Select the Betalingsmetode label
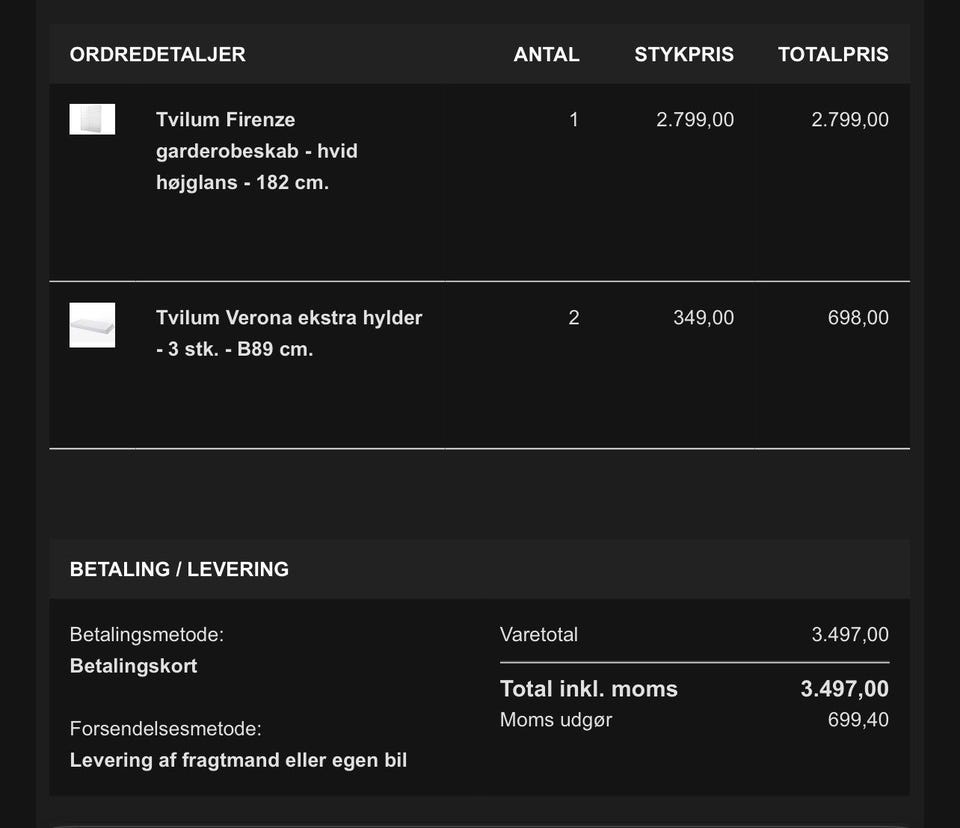 click(x=147, y=634)
